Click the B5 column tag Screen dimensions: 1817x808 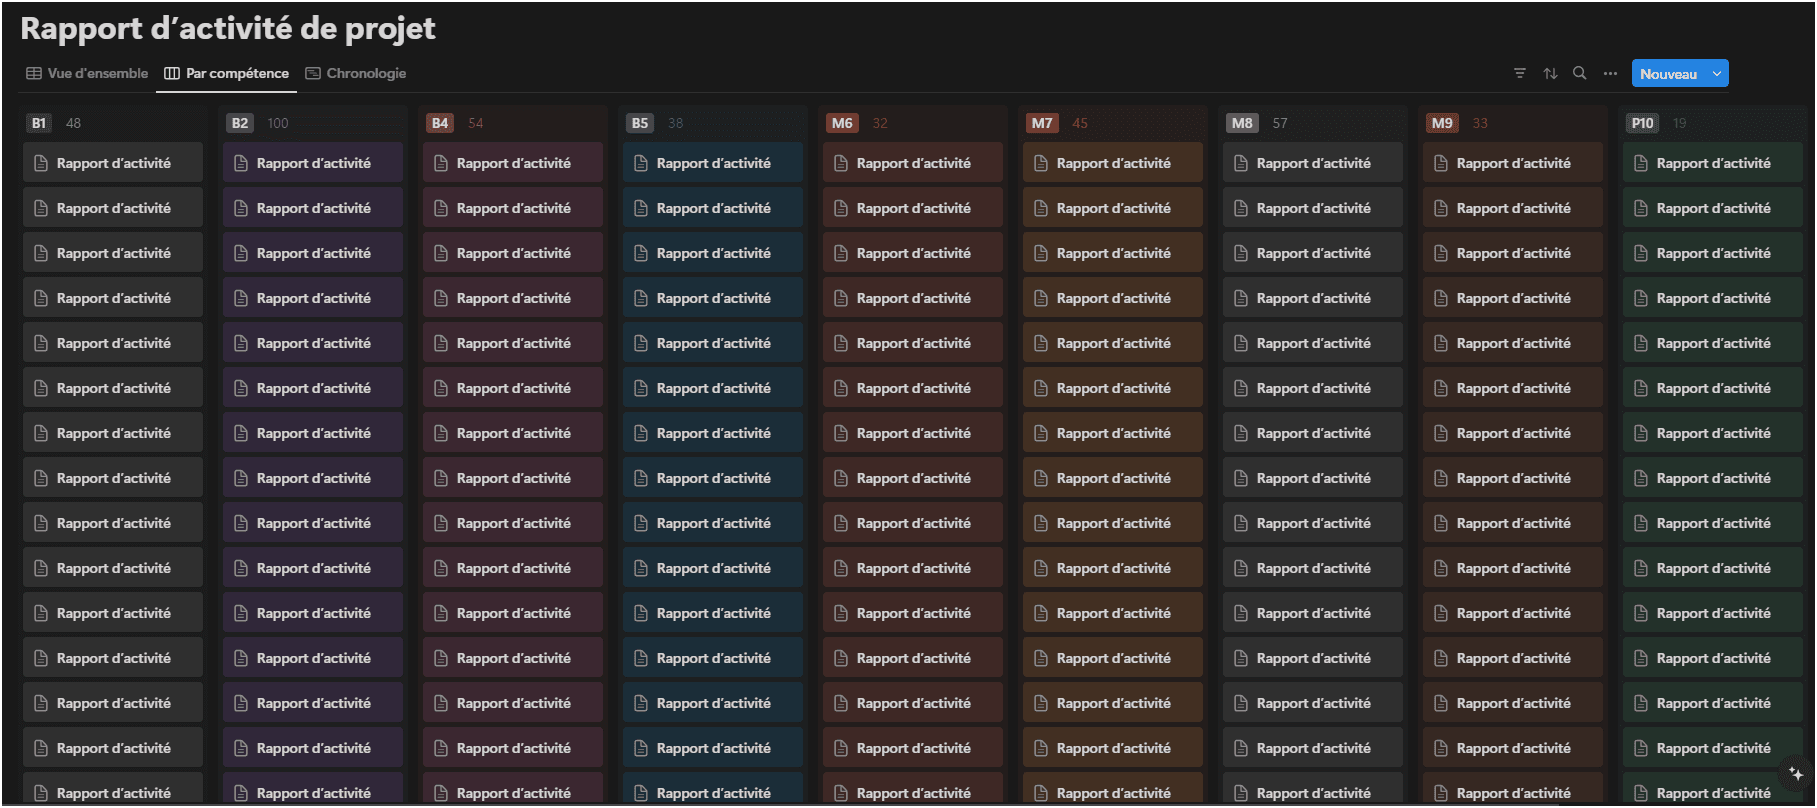(640, 123)
